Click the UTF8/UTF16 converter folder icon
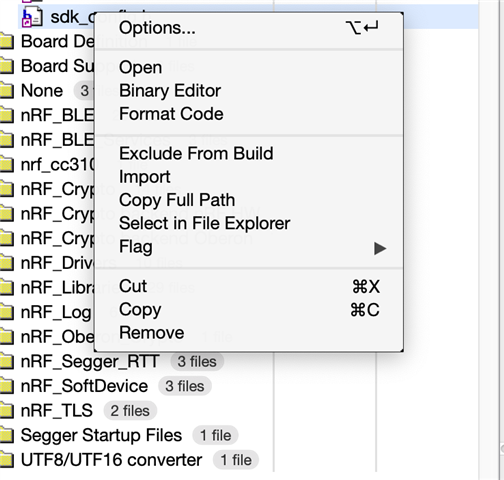 7,461
